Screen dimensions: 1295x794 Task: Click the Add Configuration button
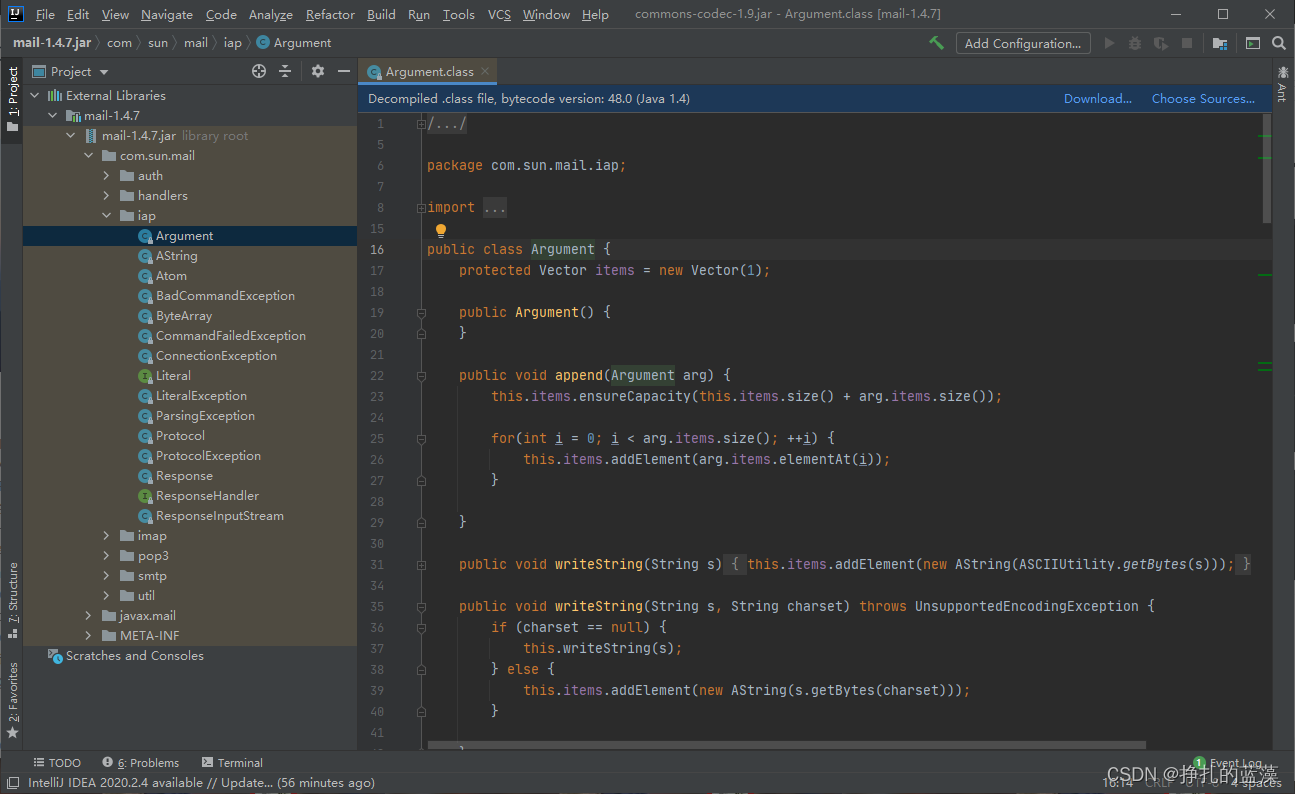point(1022,43)
